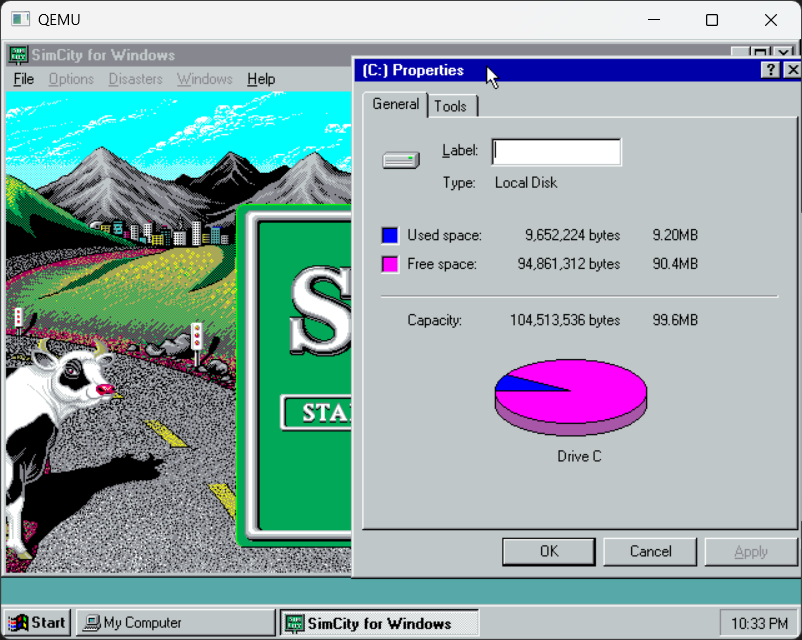802x640 pixels.
Task: Click the magenta Free space color swatch
Action: pos(390,264)
